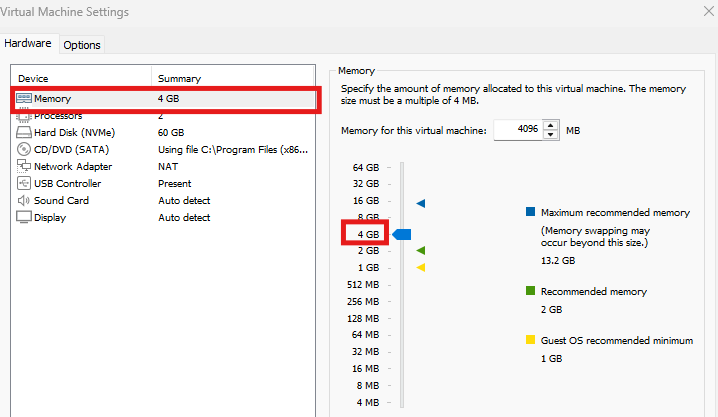This screenshot has height=417, width=718.
Task: Choose the Network Adapter icon
Action: coord(24,166)
